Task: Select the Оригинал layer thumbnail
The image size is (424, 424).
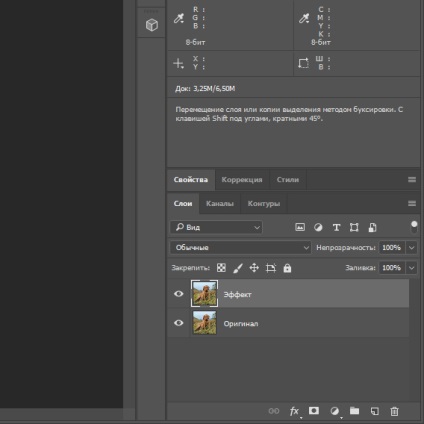Action: click(x=205, y=323)
